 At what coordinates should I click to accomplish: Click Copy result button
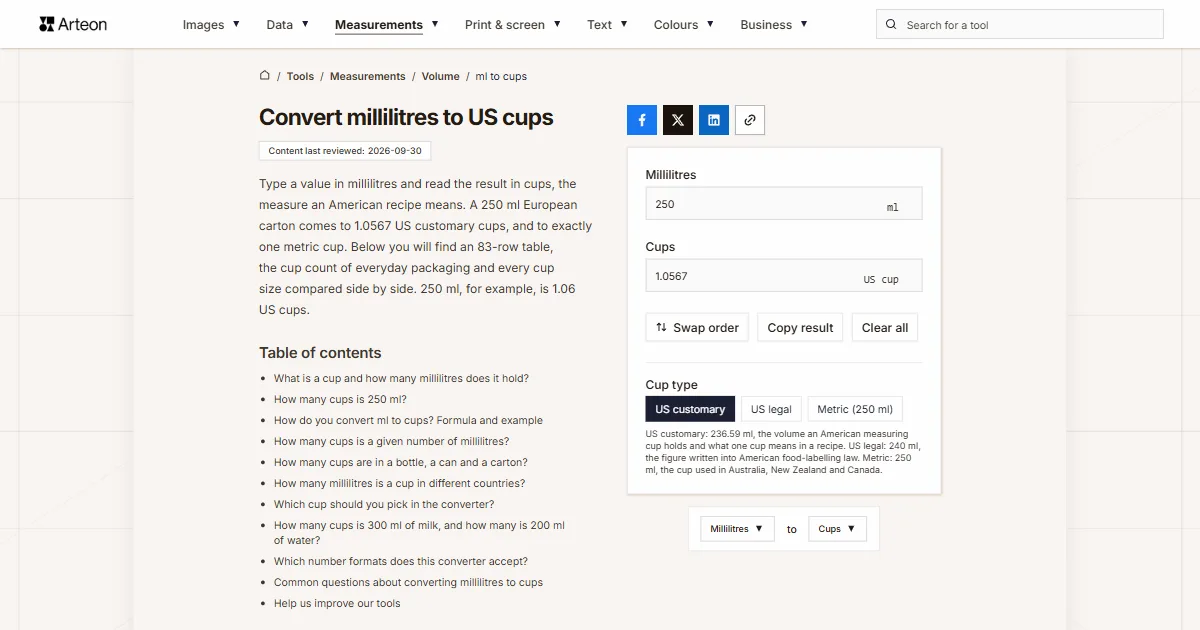coord(800,327)
